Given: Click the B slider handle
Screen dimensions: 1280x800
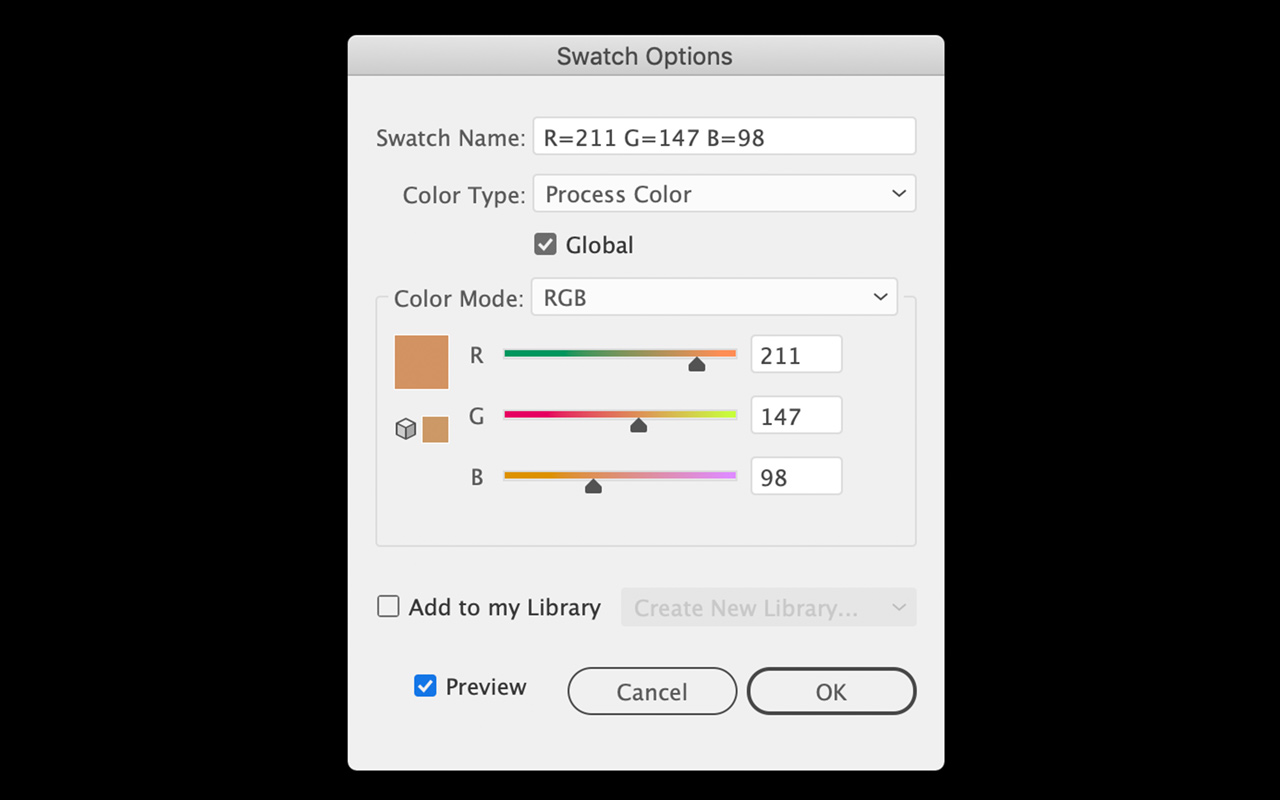Looking at the screenshot, I should pyautogui.click(x=593, y=487).
